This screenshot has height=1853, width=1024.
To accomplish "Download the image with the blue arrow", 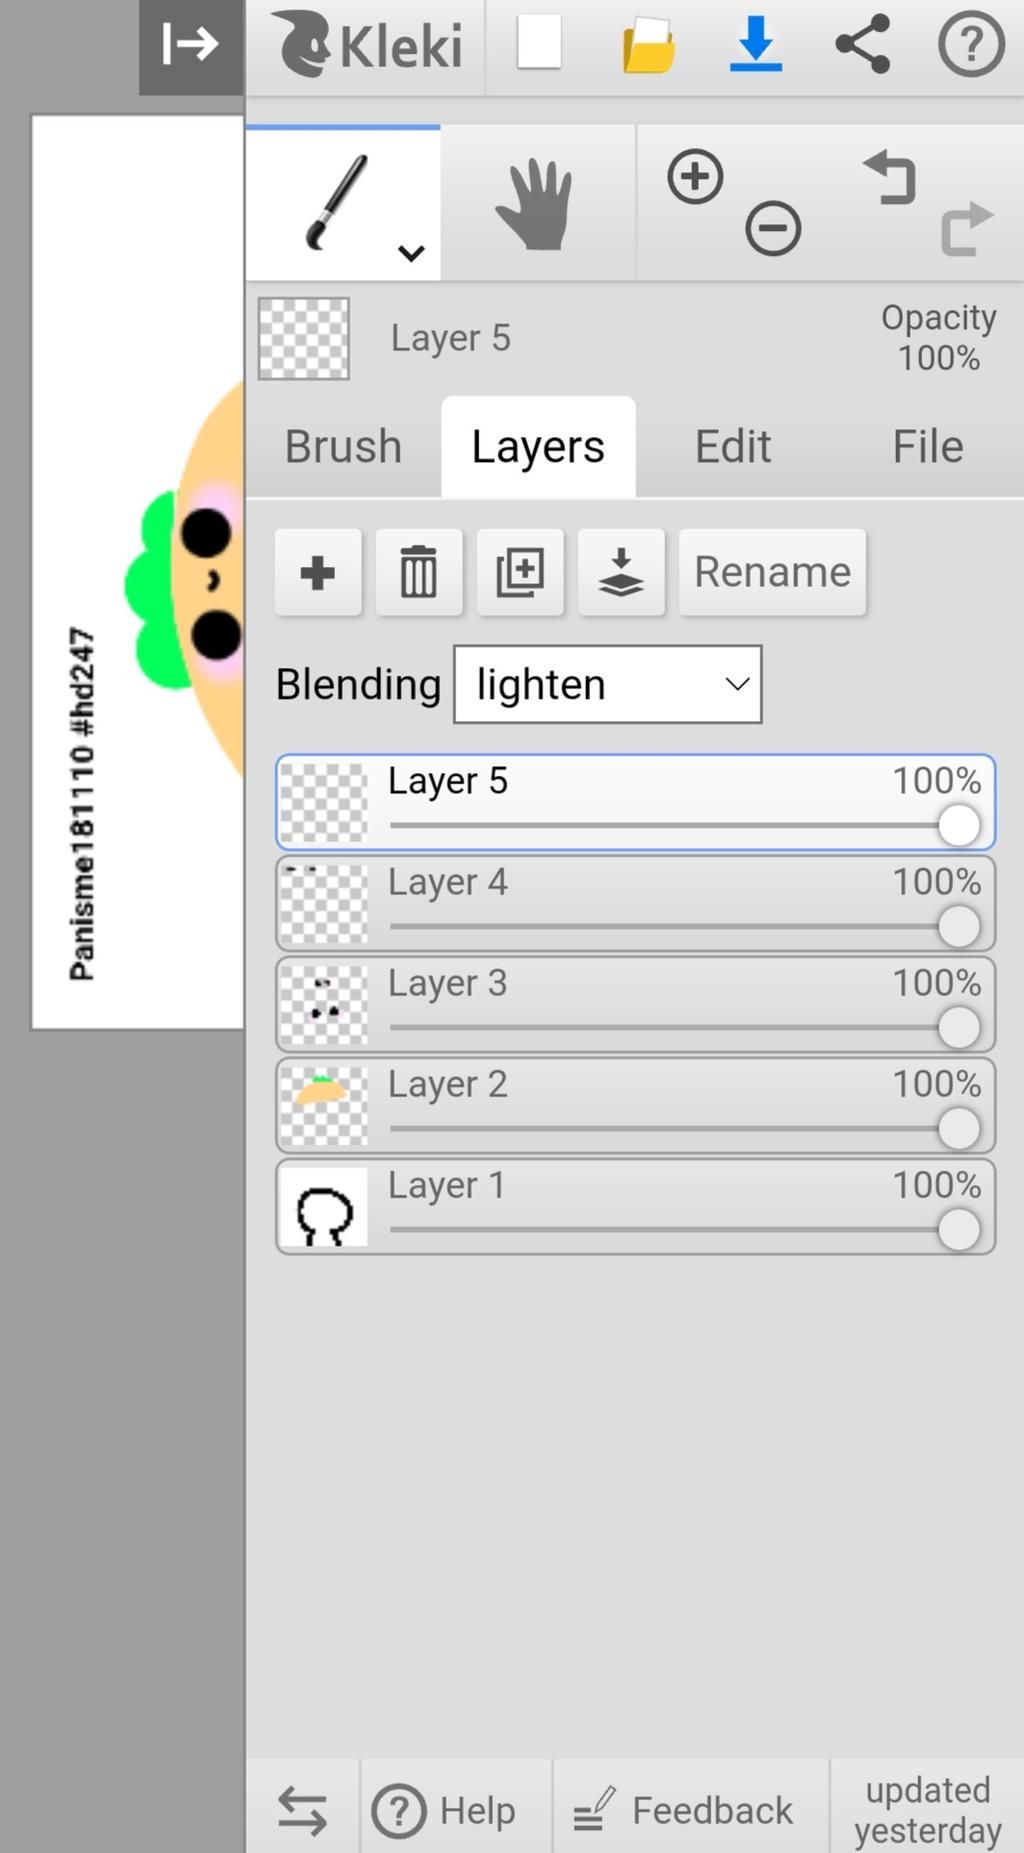I will (756, 45).
